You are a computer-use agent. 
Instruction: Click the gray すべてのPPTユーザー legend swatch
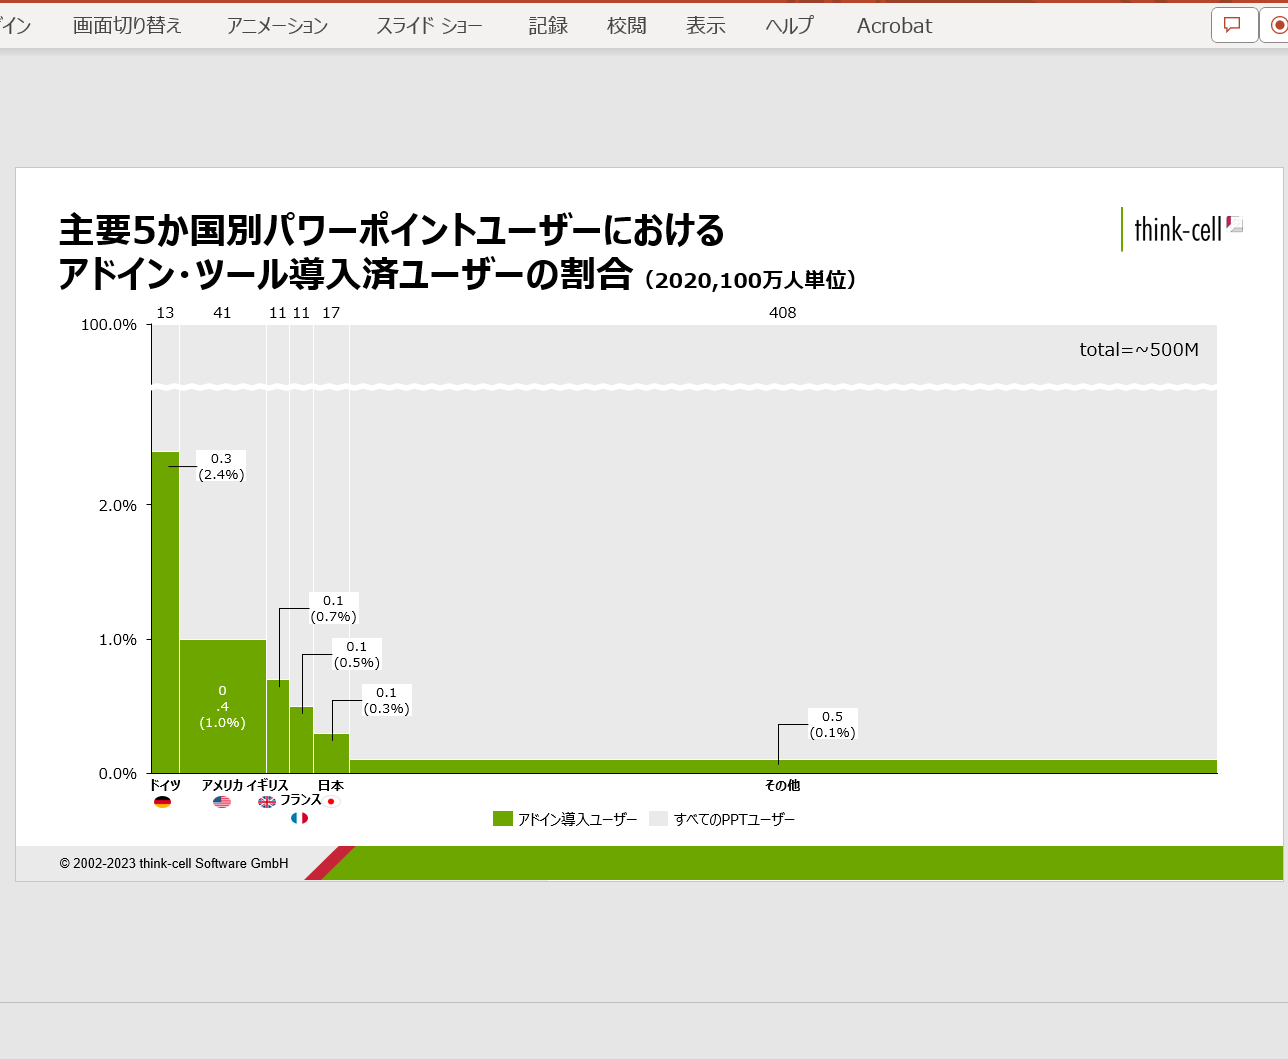658,819
